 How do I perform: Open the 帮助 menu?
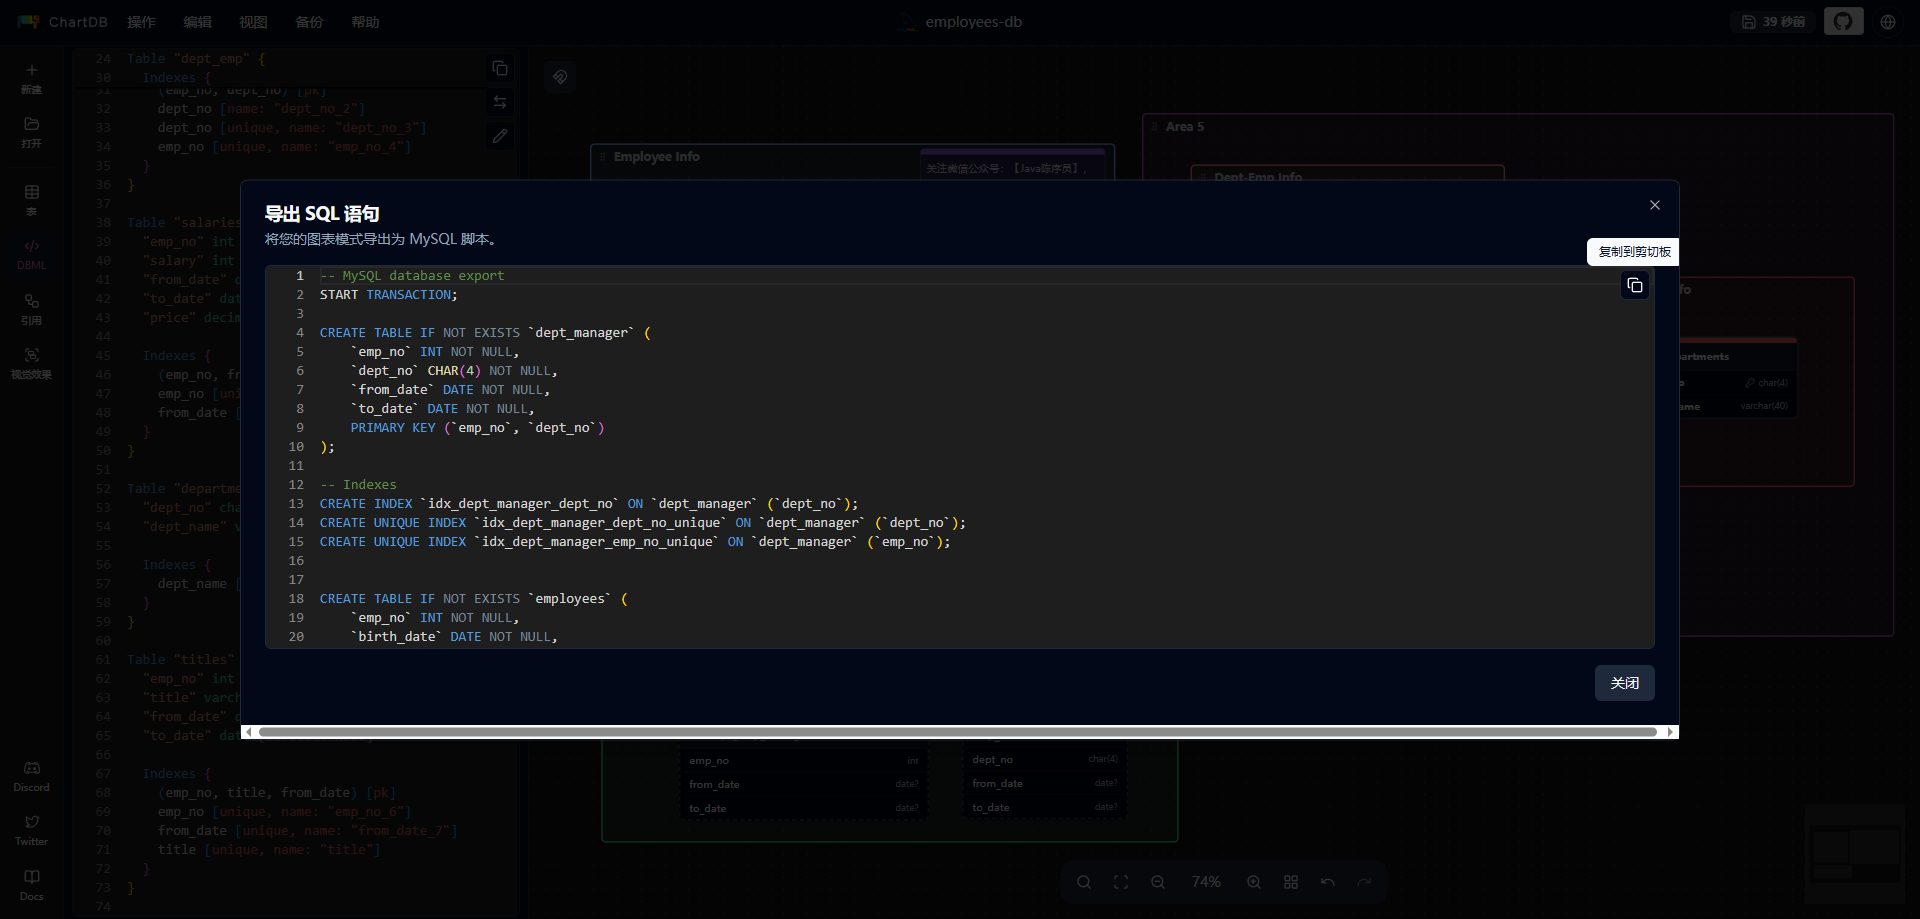365,22
